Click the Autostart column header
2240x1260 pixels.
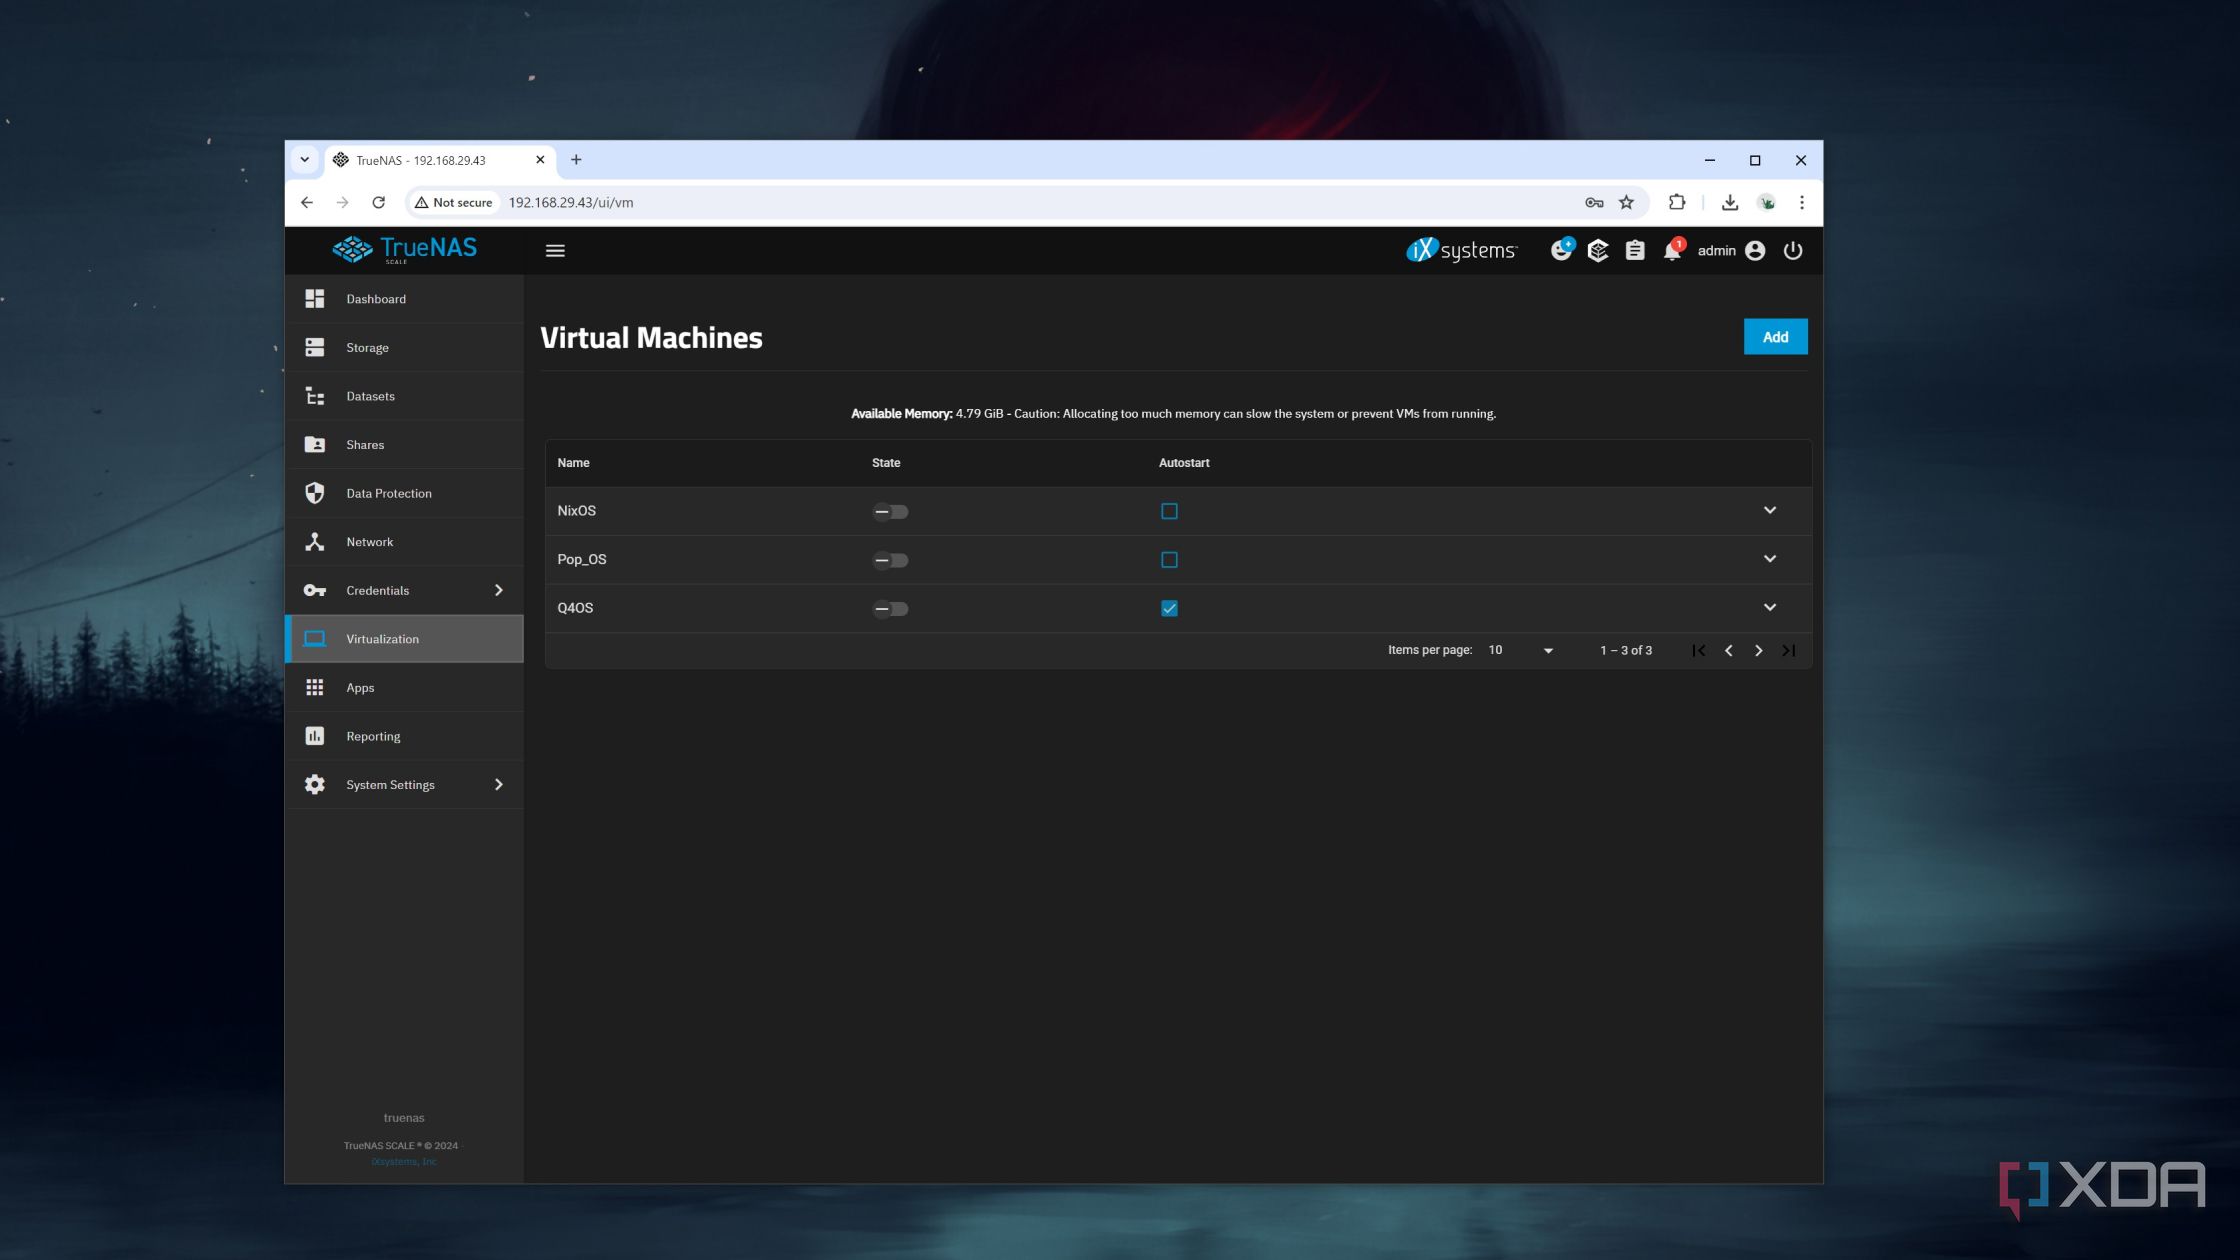pos(1184,463)
